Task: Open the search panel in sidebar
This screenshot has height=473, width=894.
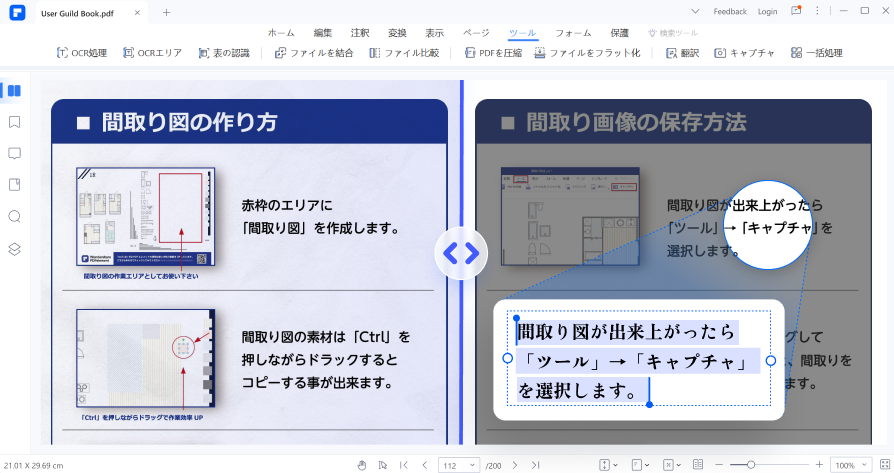Action: click(x=14, y=217)
